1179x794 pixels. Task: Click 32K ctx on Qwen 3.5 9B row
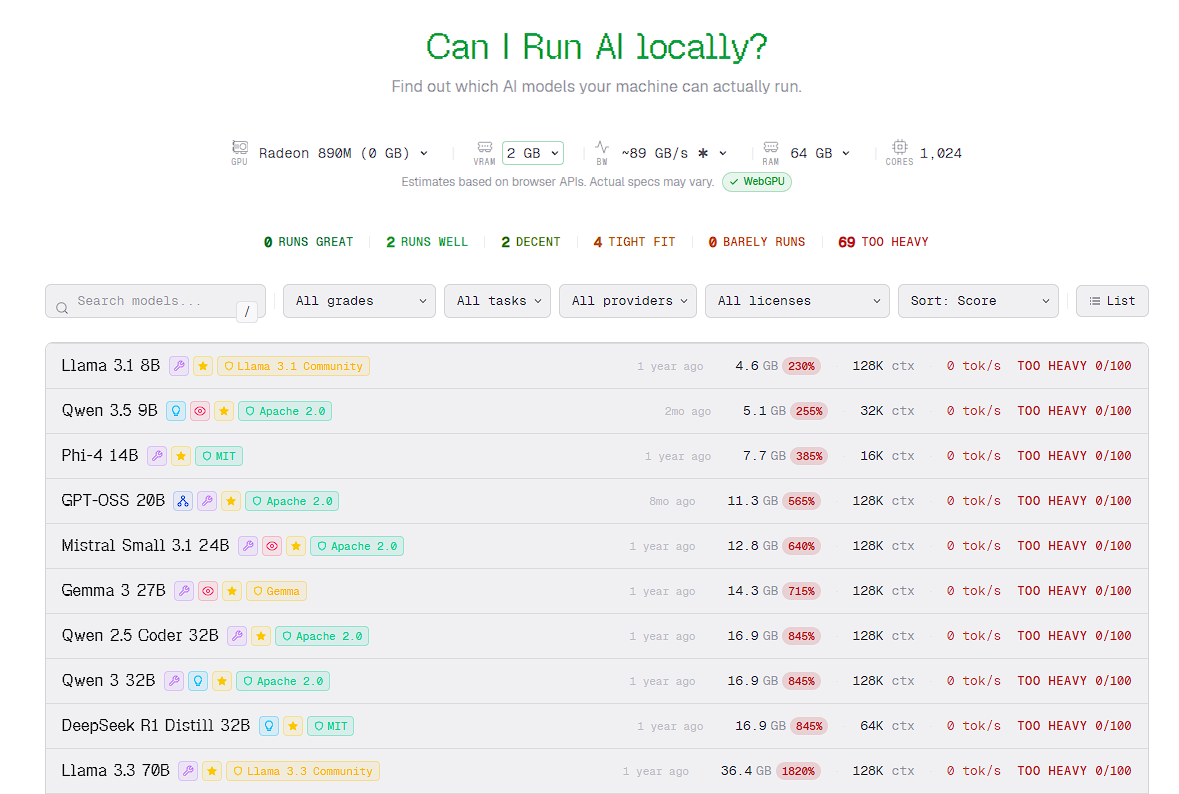(x=887, y=411)
